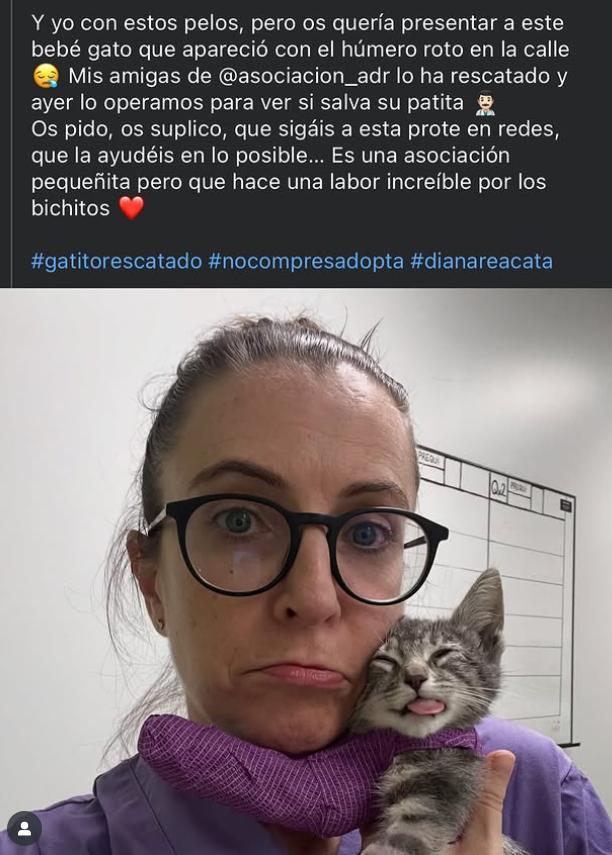Open the #gatitorescatado hashtag
The height and width of the screenshot is (855, 612).
click(117, 261)
